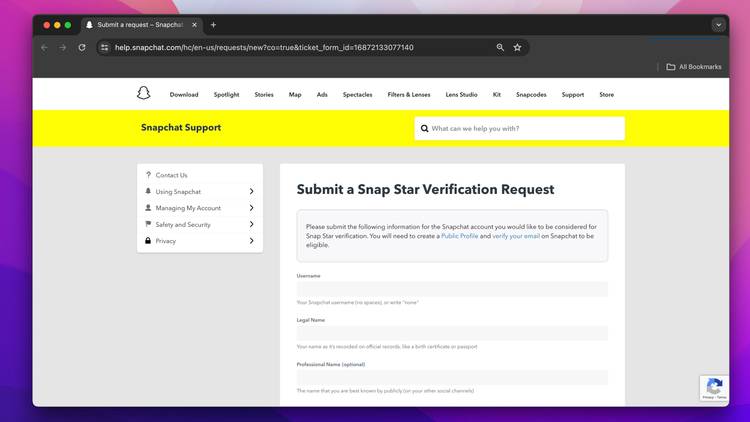This screenshot has width=750, height=422.
Task: Follow the verify your email link
Action: [x=516, y=236]
